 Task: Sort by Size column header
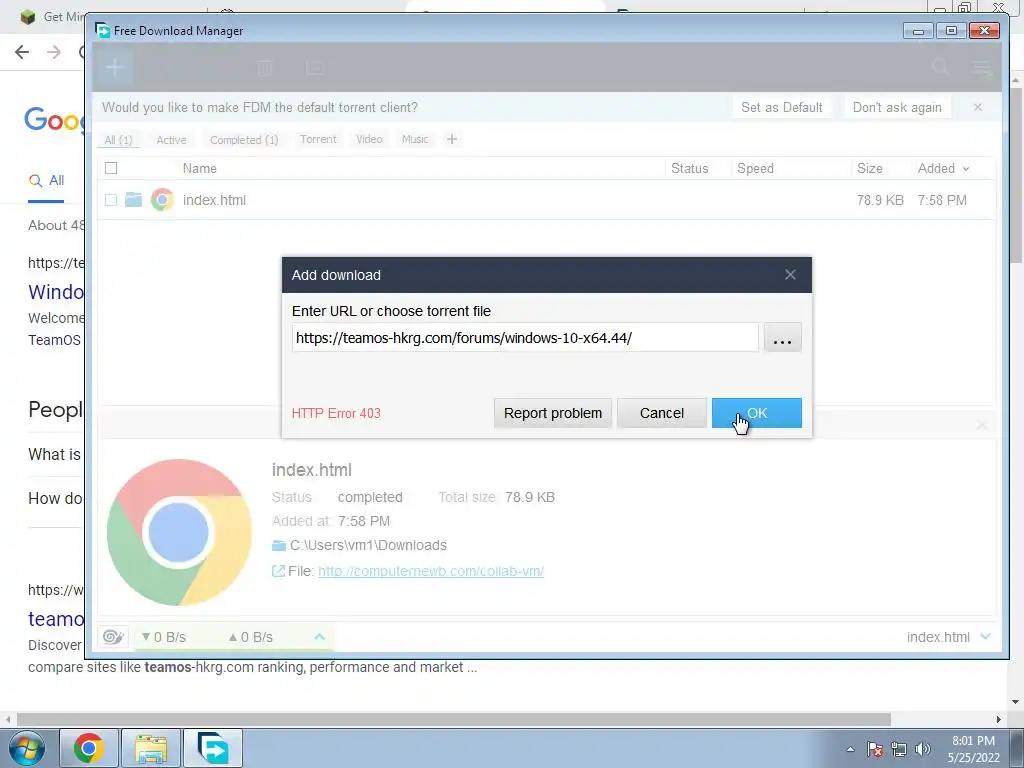click(x=870, y=168)
